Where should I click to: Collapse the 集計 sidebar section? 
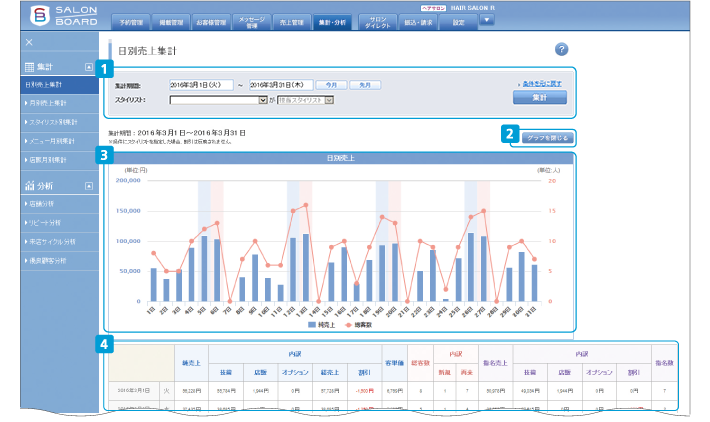pyautogui.click(x=89, y=67)
